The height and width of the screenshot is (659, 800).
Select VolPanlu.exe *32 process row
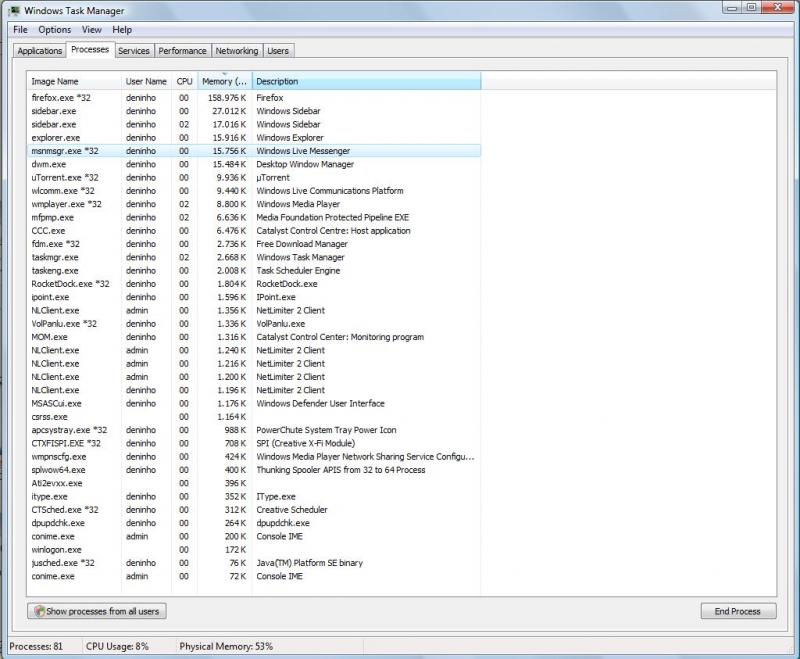254,323
